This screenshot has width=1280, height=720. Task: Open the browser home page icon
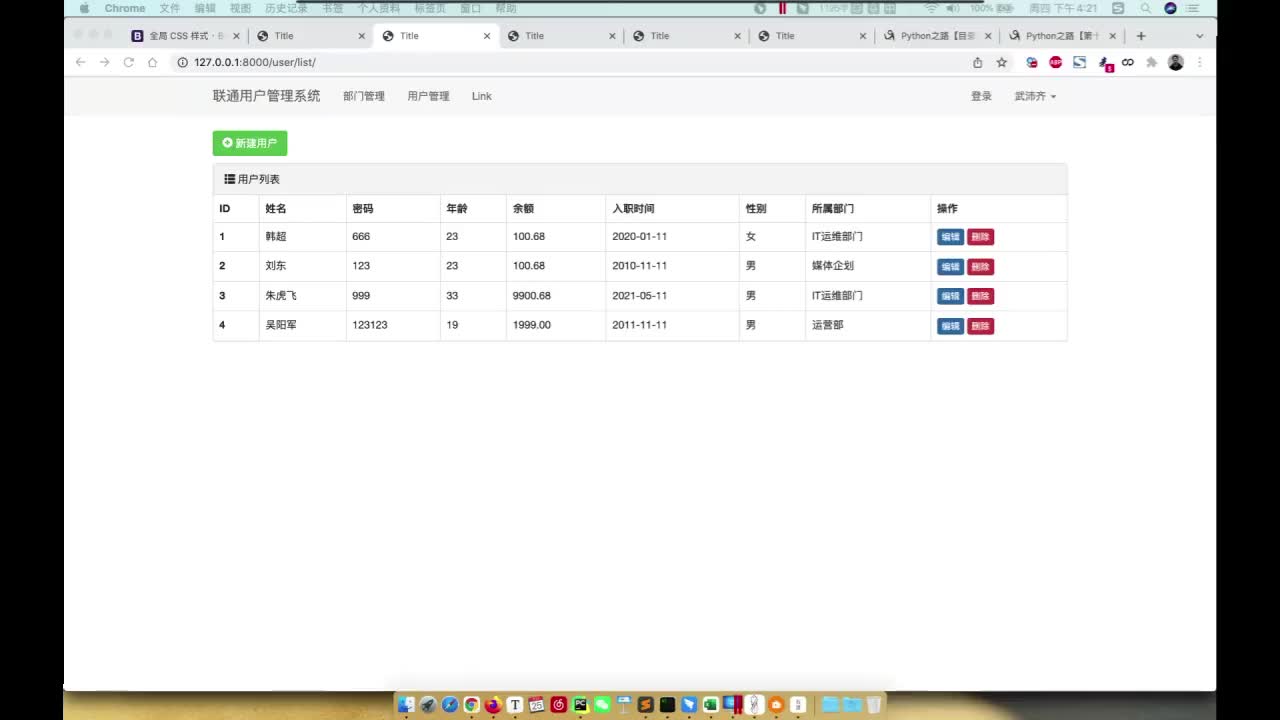(x=152, y=62)
